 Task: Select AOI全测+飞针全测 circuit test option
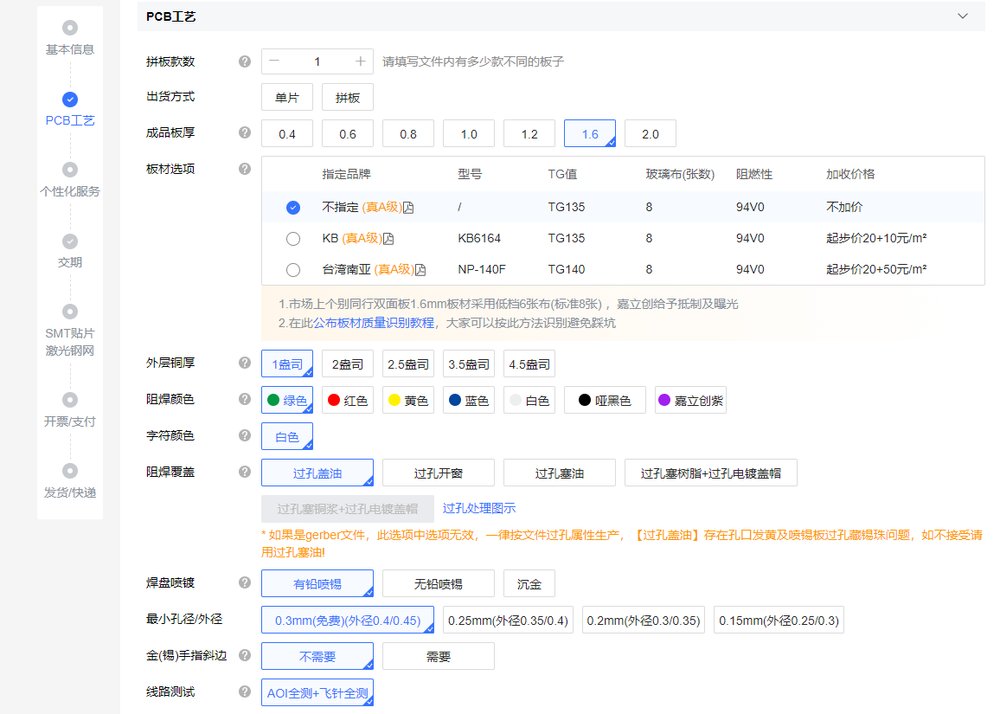[x=318, y=692]
